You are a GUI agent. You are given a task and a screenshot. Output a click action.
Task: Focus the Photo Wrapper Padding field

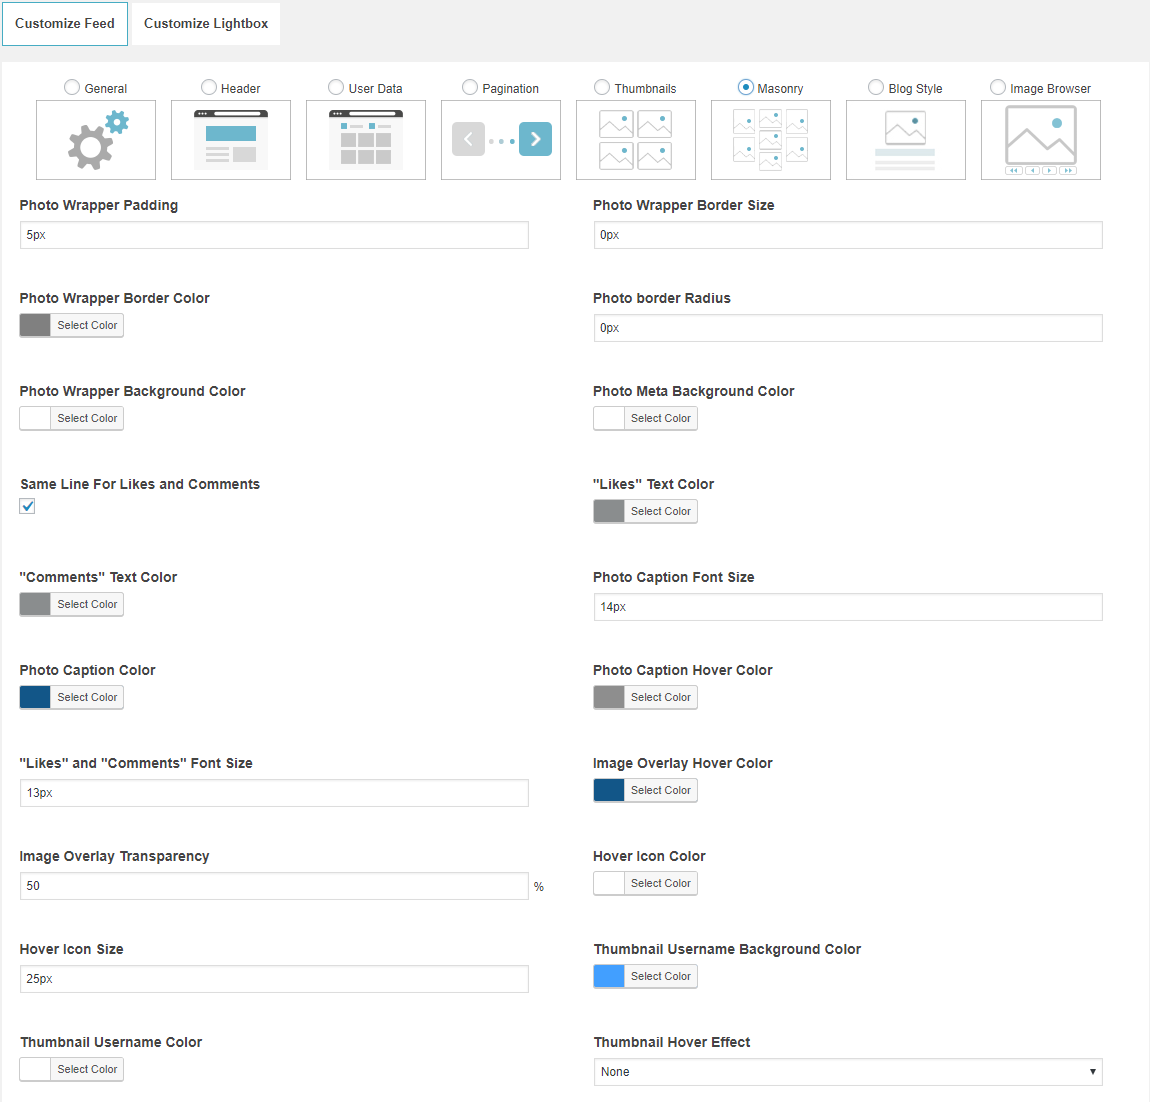(x=274, y=235)
